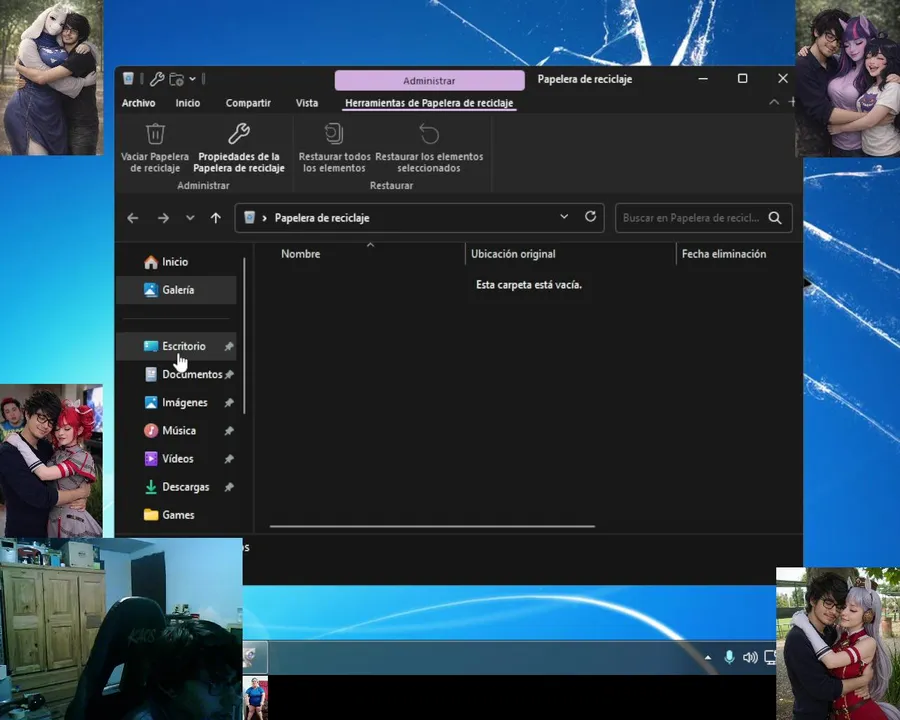Screen dimensions: 900x720
Task: Go up one folder level arrow
Action: click(x=216, y=218)
